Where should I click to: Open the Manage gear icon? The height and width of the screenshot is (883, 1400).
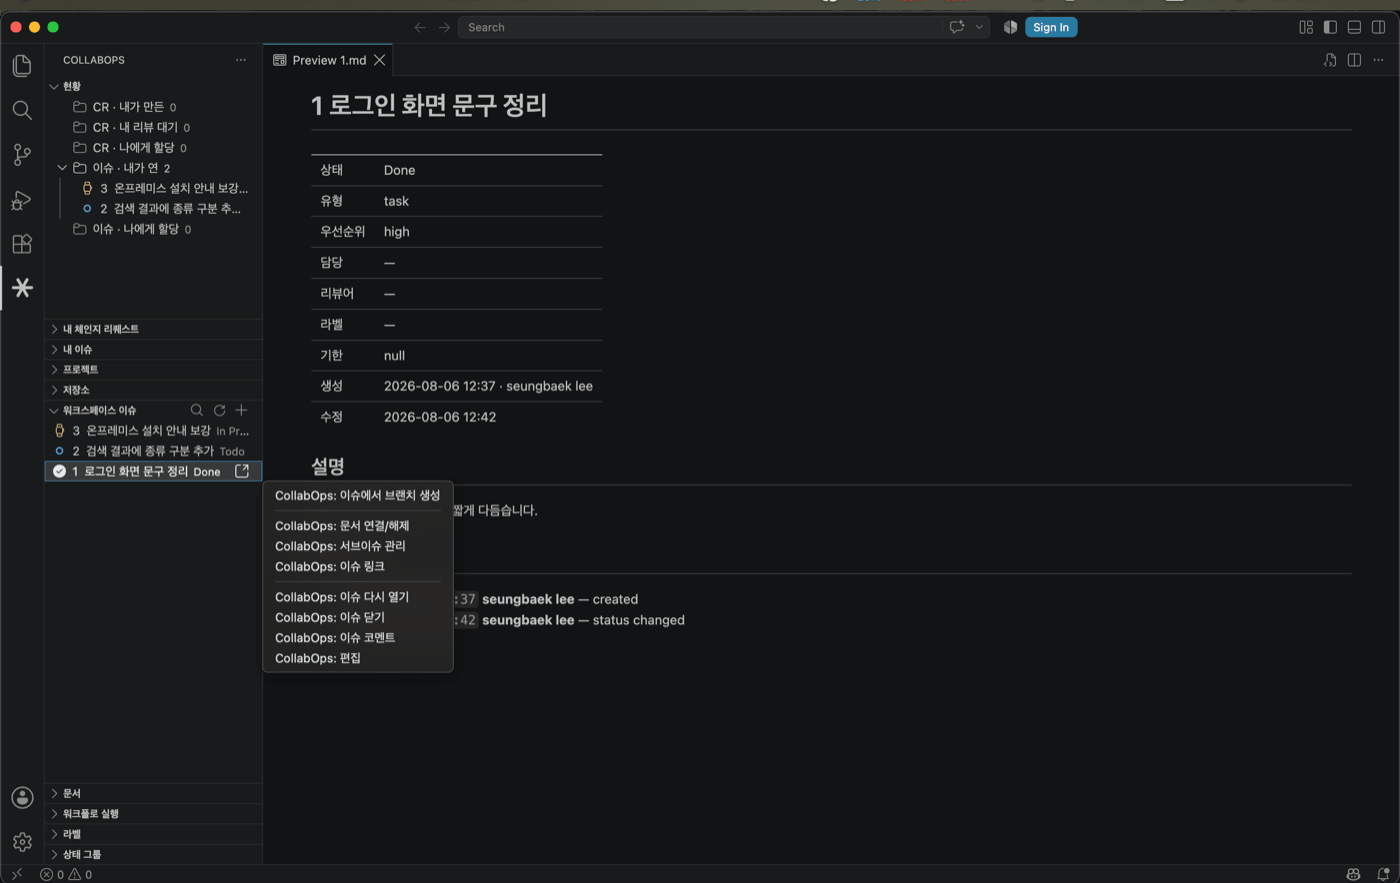coord(22,842)
